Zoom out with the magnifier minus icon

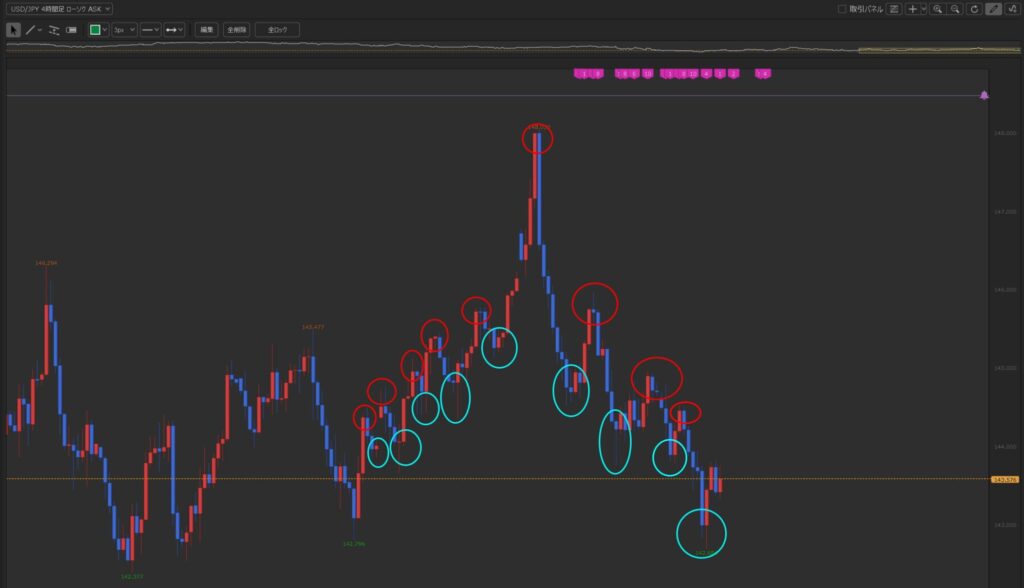pyautogui.click(x=955, y=8)
